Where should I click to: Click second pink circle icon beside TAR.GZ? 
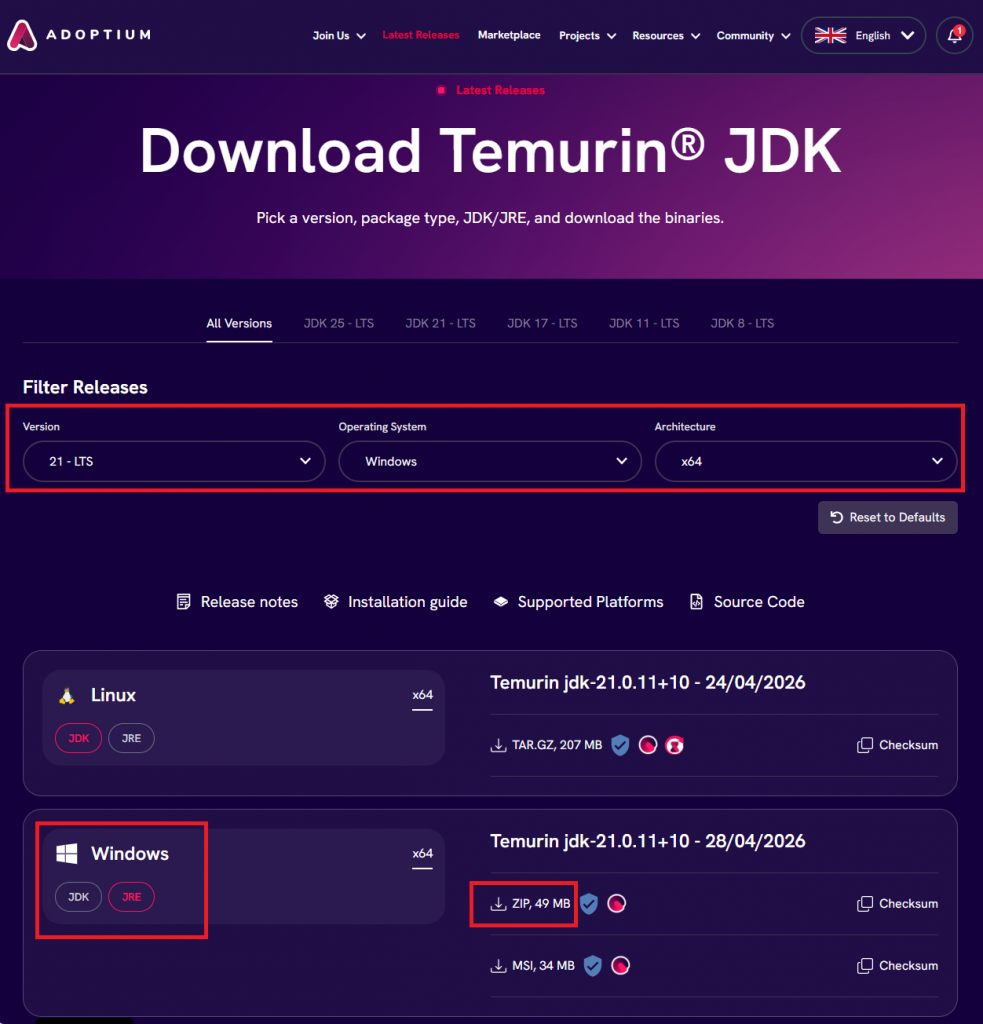coord(674,745)
